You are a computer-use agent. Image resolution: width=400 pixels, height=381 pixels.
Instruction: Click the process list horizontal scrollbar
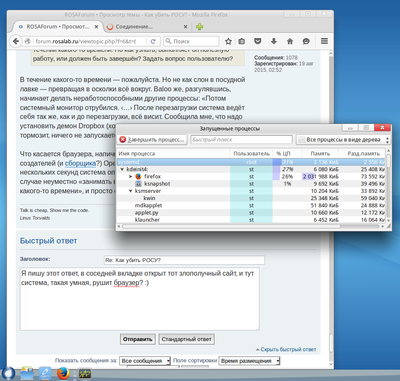click(231, 226)
